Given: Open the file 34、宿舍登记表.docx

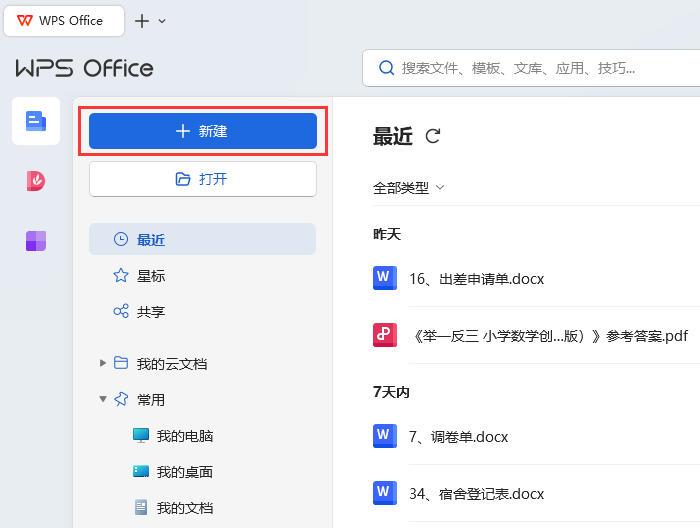Looking at the screenshot, I should coord(476,493).
